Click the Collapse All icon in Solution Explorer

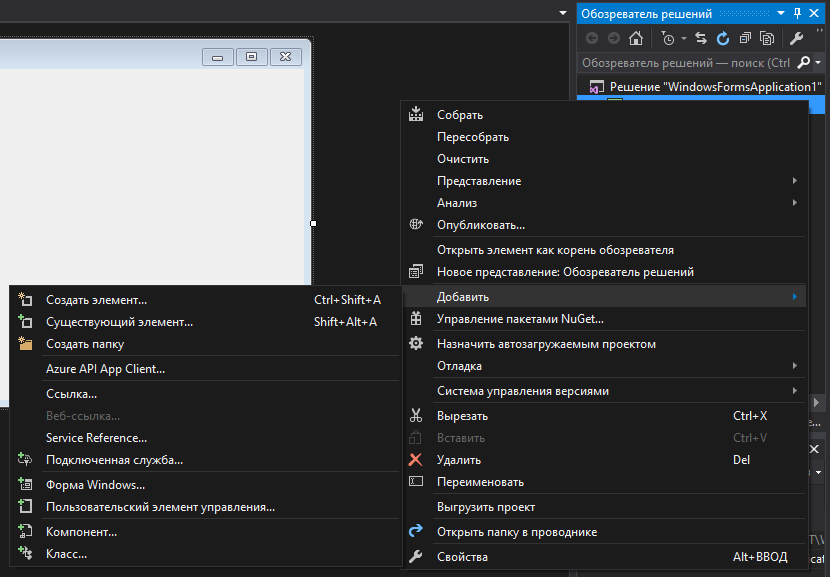coord(745,38)
